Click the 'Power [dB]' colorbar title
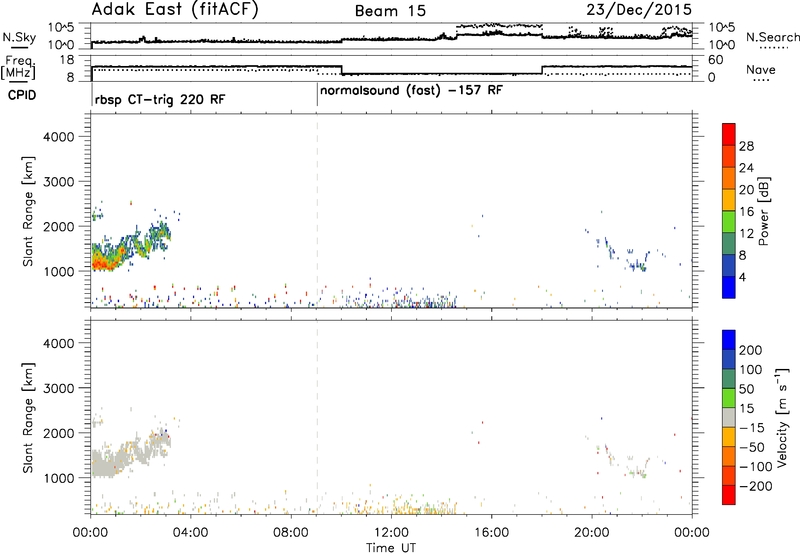The width and height of the screenshot is (800, 554). [x=763, y=211]
